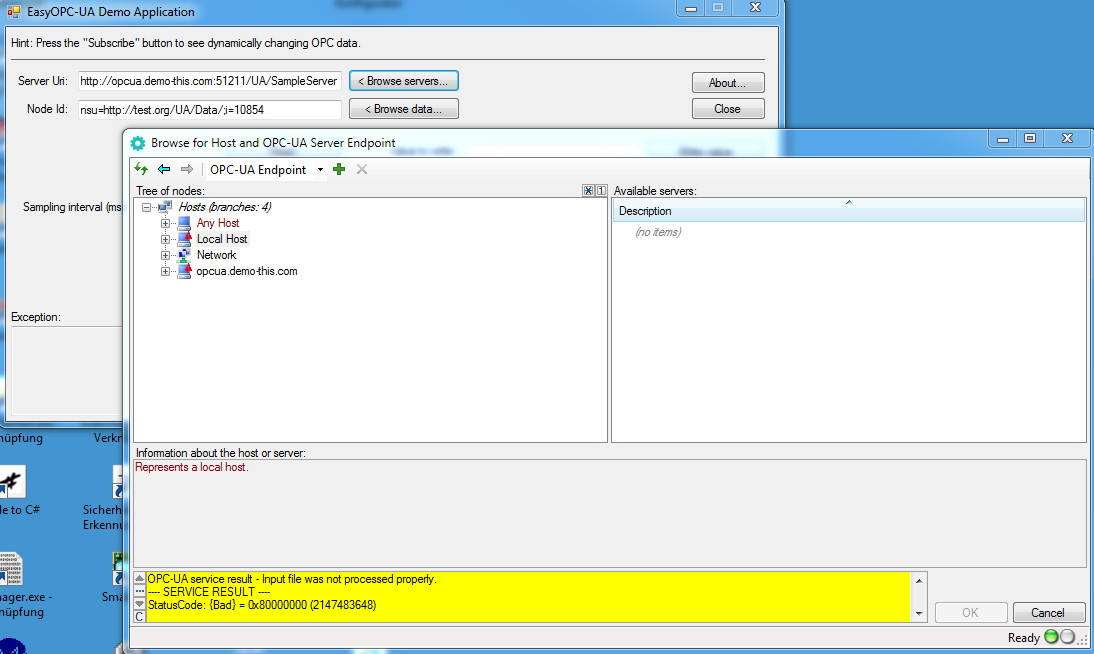Click the Hosts root computer icon
1094x654 pixels.
point(165,207)
